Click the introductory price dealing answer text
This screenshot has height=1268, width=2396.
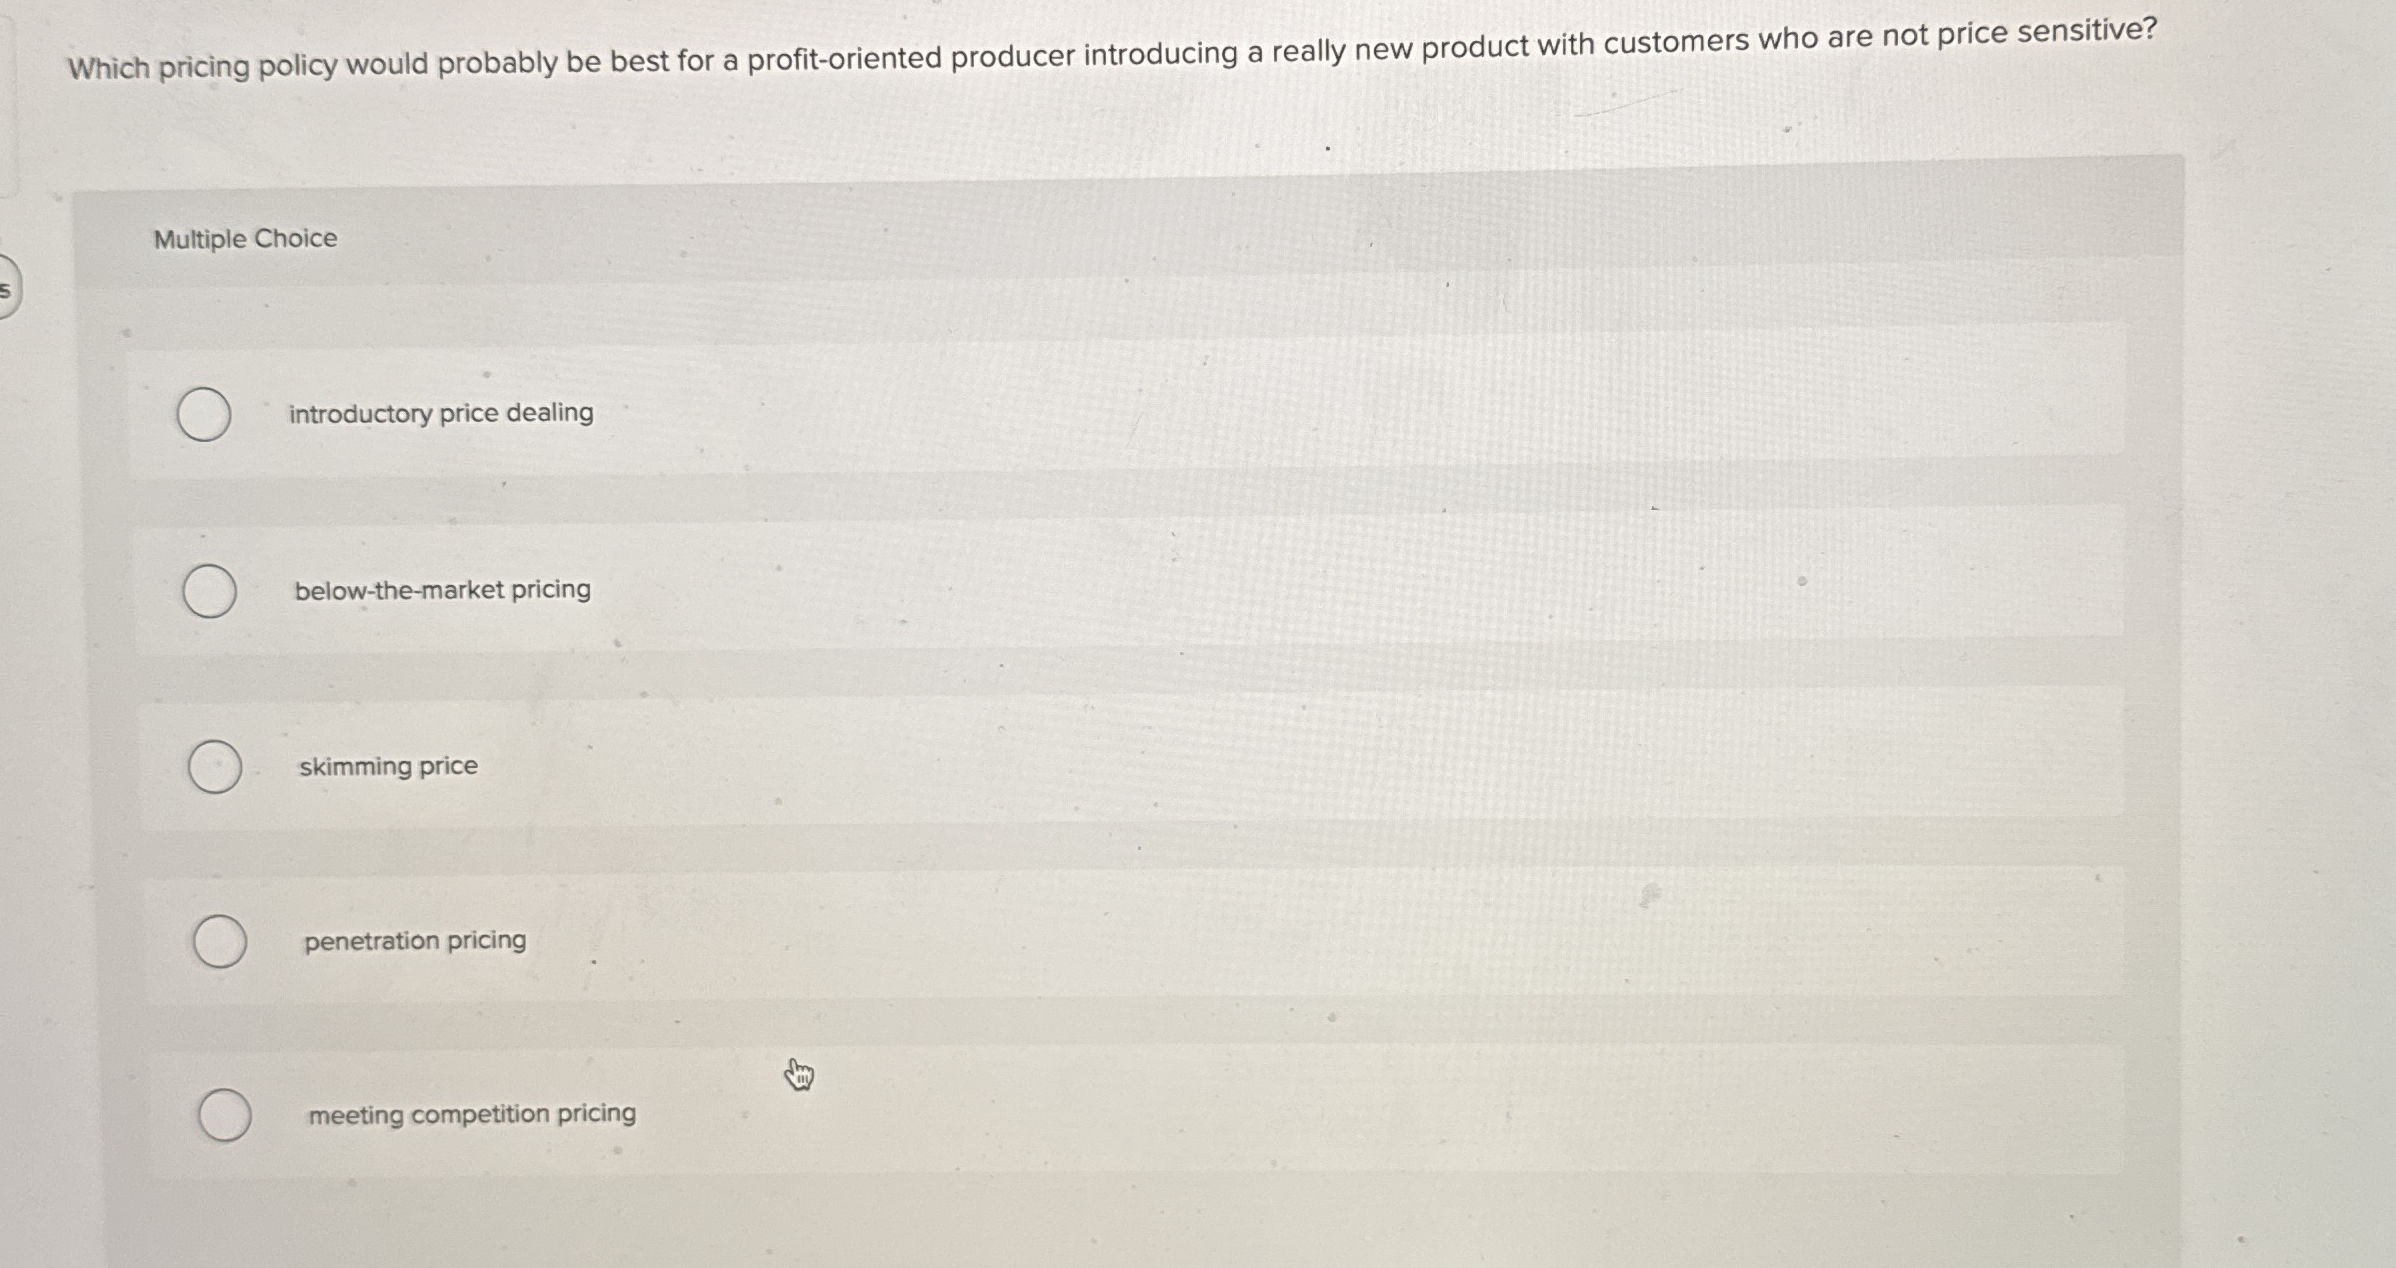click(439, 412)
